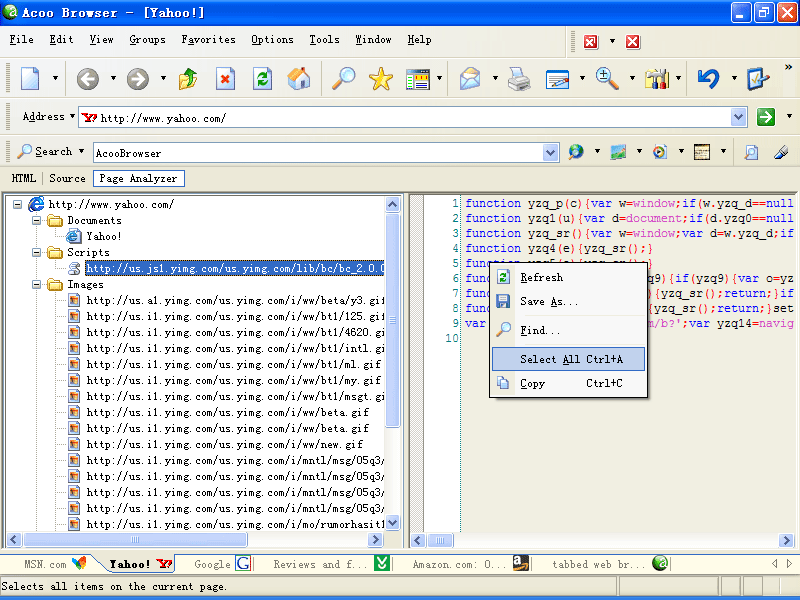Click the green Go arrow button
This screenshot has height=600, width=800.
(765, 117)
